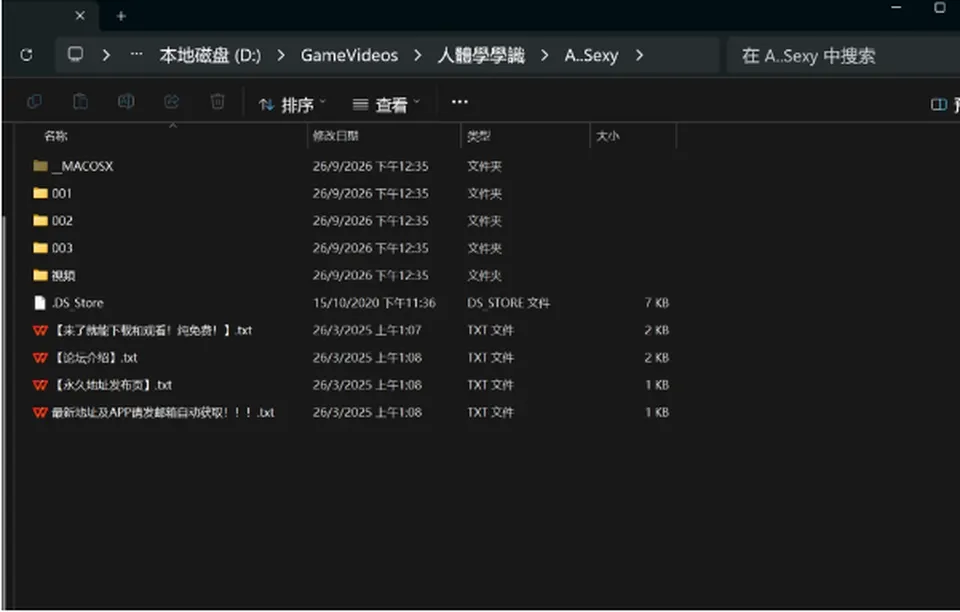Go to 本地磁盘 (D:) in the breadcrumb
Viewport: 960px width, 612px height.
coord(210,55)
